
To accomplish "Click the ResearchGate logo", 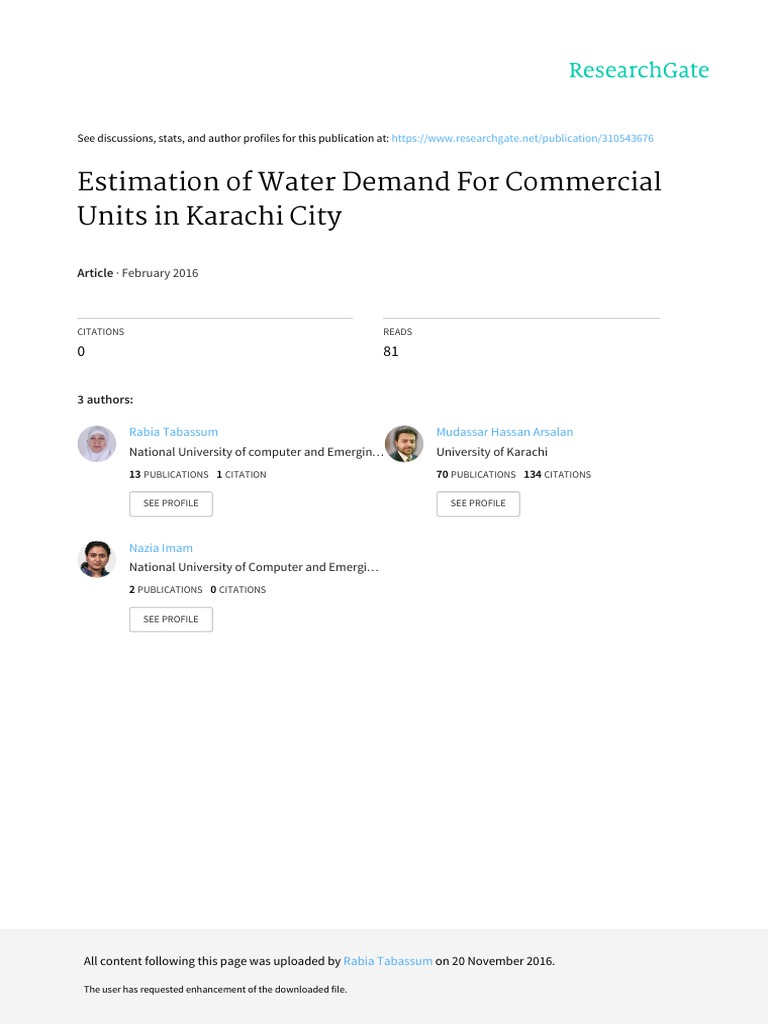I will [x=638, y=70].
